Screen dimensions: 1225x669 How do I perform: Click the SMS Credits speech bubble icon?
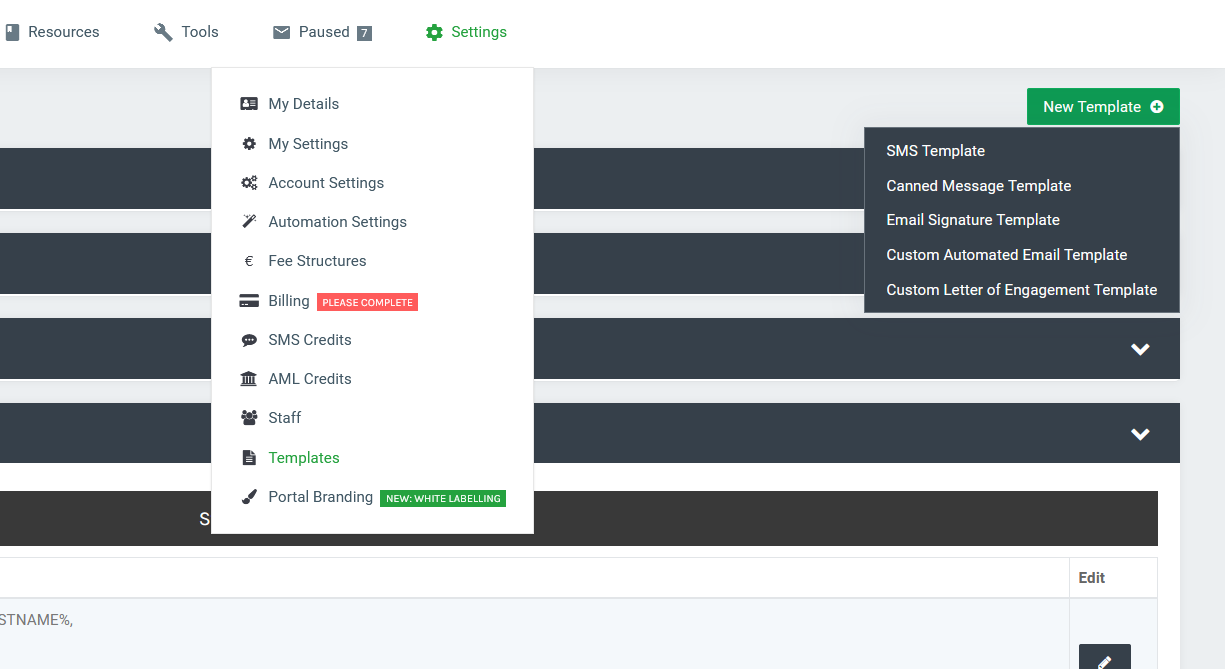tap(249, 340)
